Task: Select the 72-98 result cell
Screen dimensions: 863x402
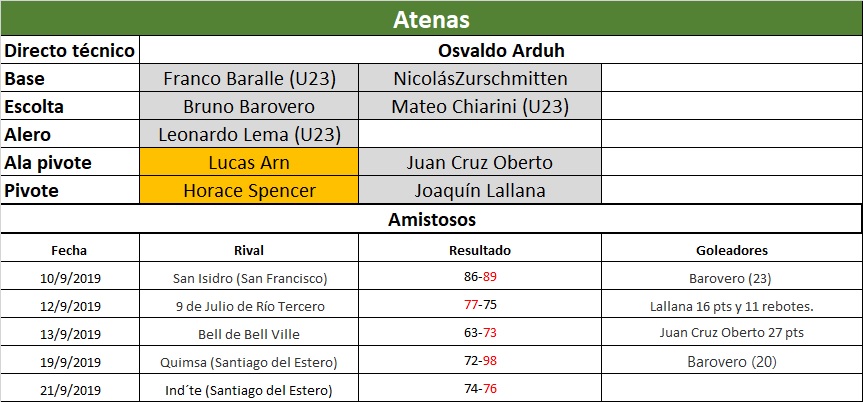Action: coord(480,362)
